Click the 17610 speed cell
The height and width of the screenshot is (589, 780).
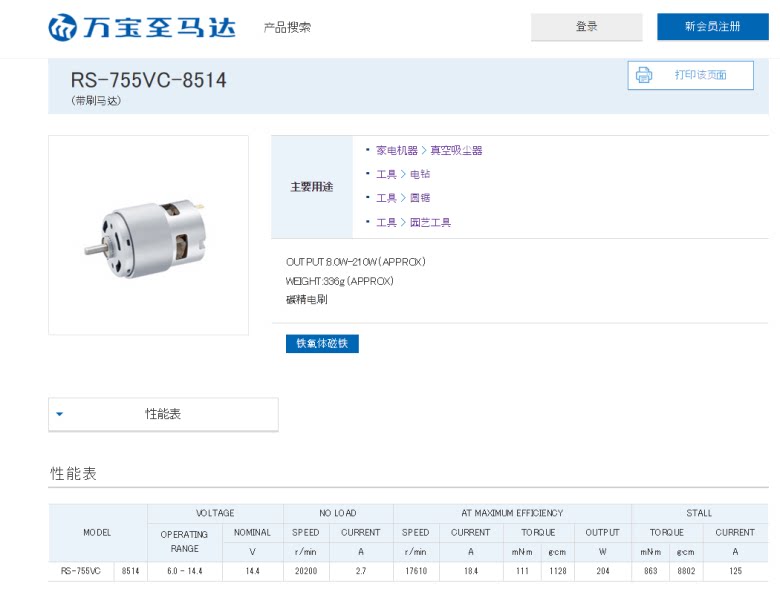tap(416, 571)
